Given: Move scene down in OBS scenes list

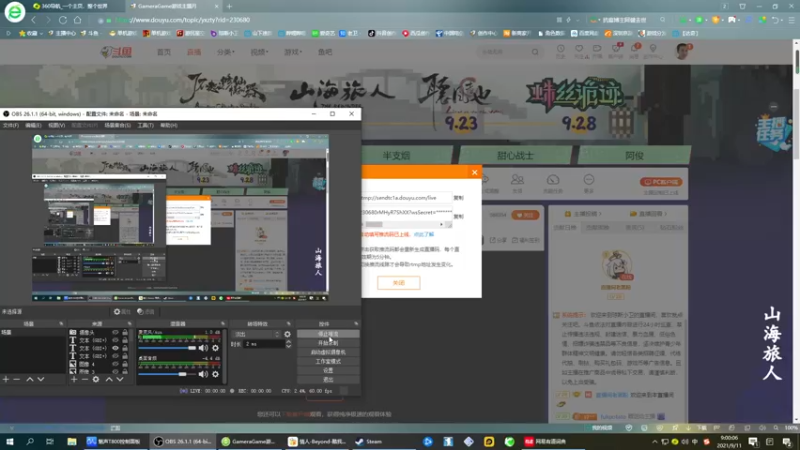Looking at the screenshot, I should [41, 380].
